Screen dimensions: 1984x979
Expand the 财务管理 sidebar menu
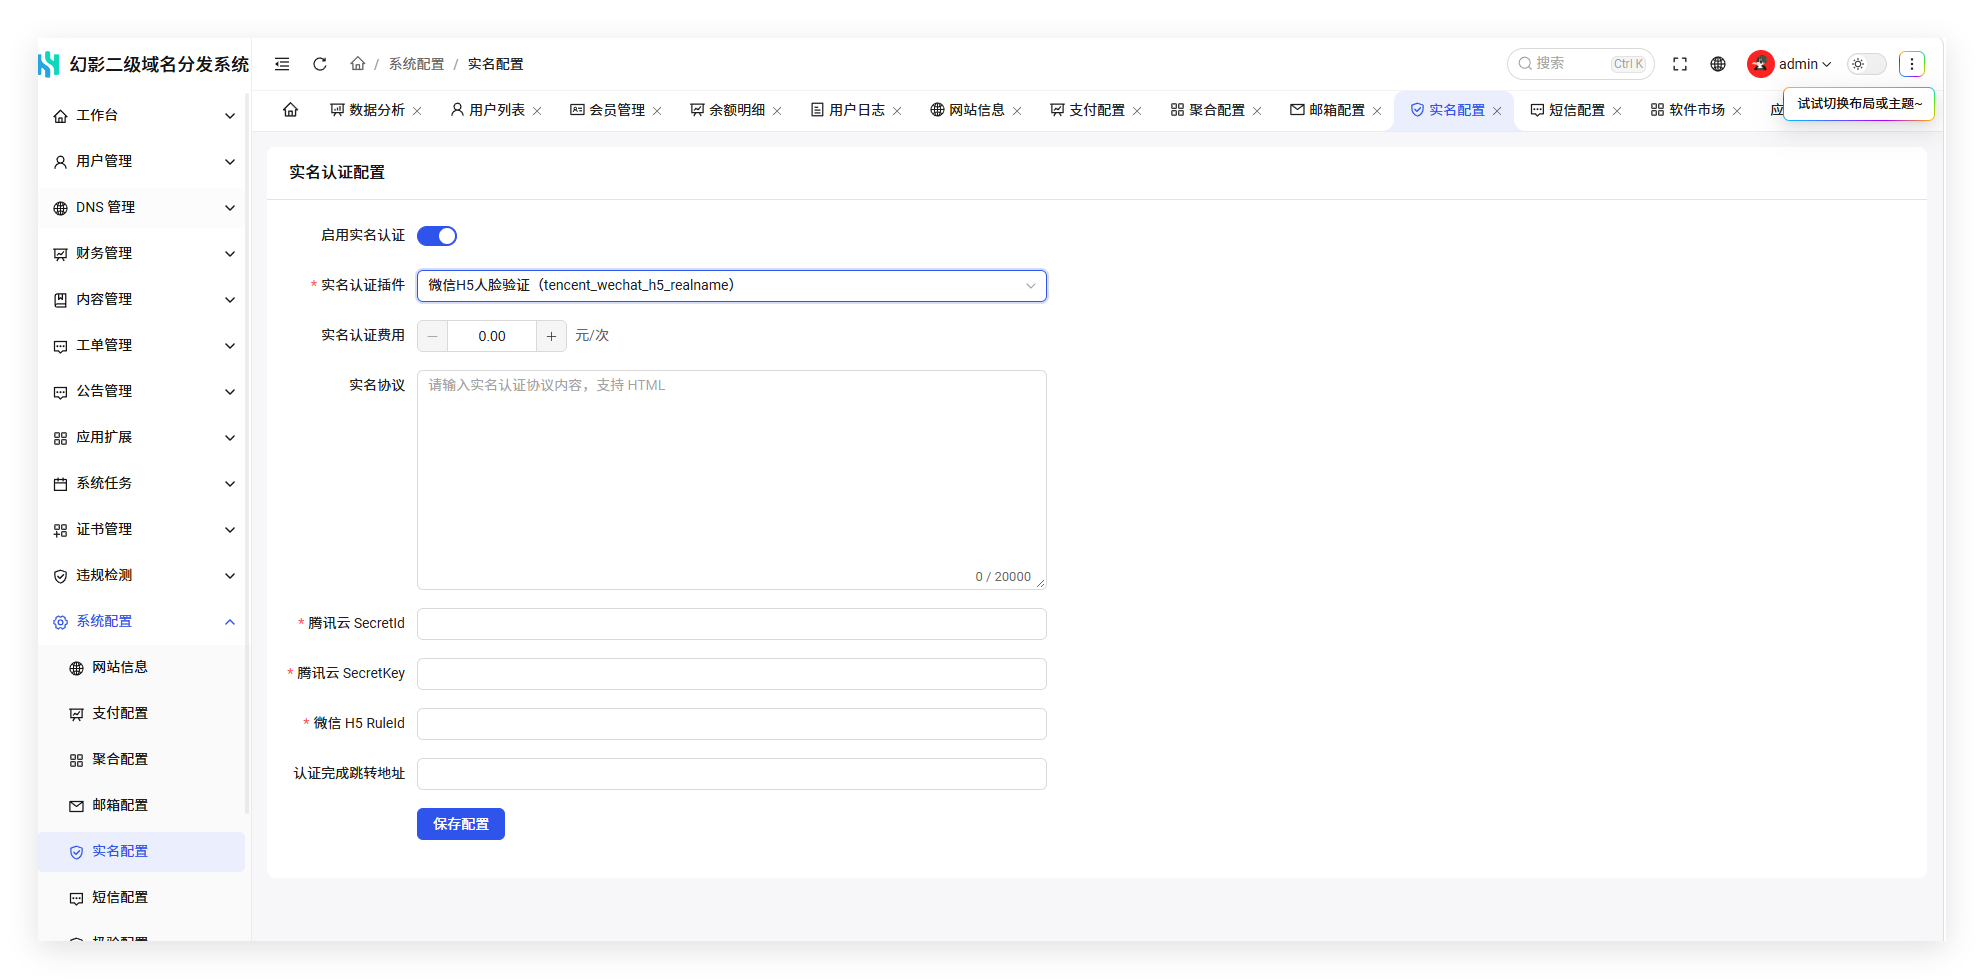click(141, 254)
